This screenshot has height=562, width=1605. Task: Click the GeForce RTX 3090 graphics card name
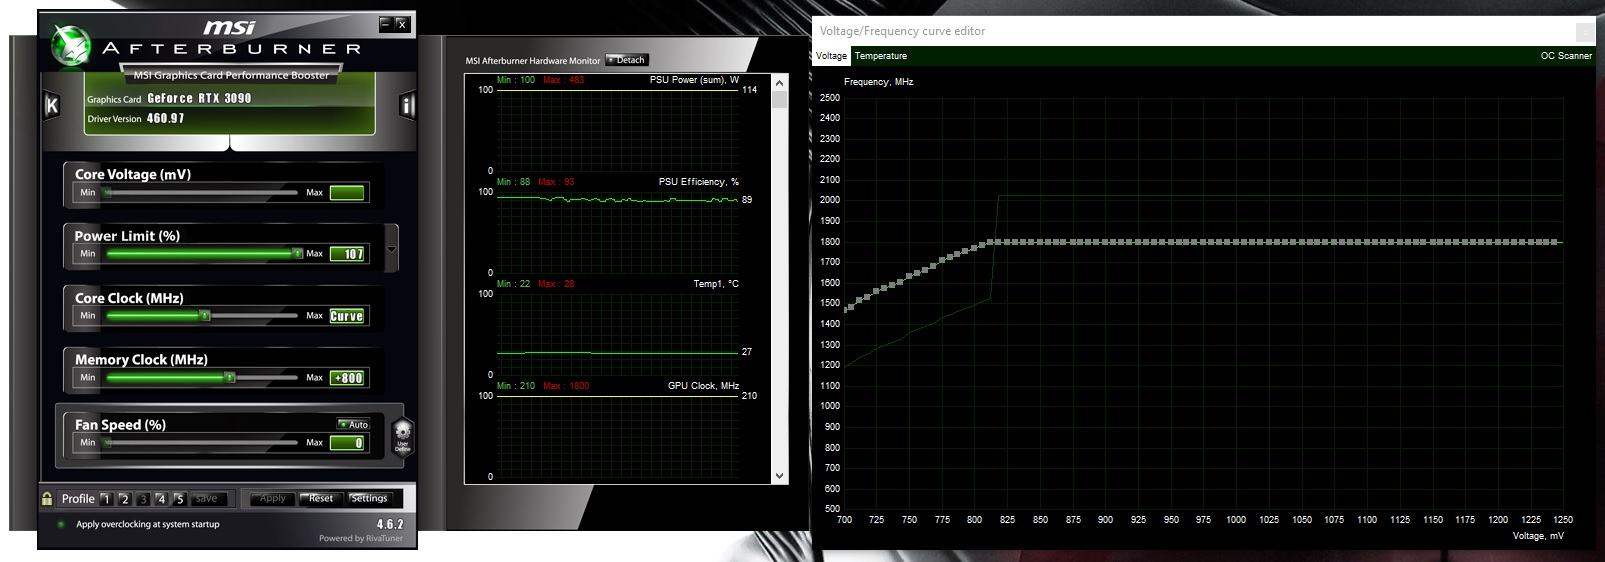point(199,98)
